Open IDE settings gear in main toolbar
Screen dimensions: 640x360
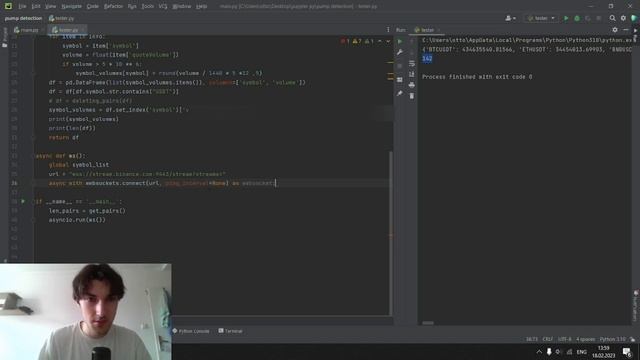[623, 18]
